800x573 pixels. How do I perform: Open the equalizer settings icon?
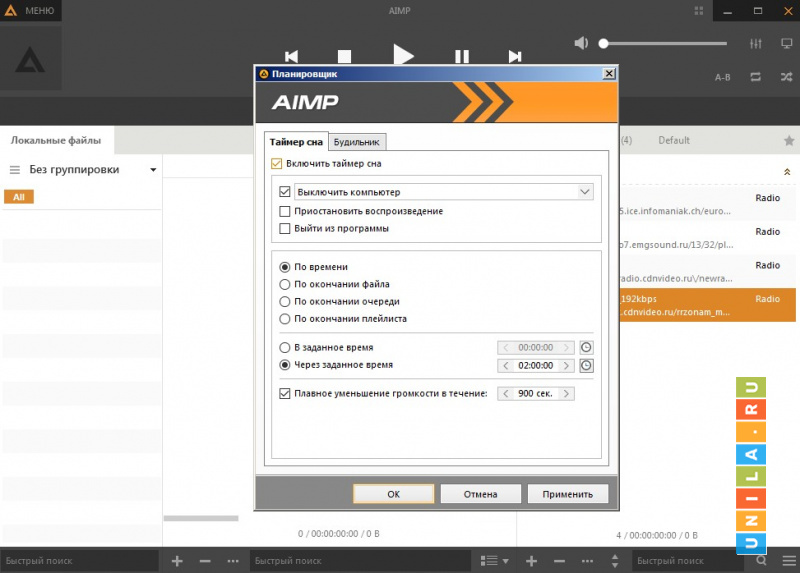point(755,44)
